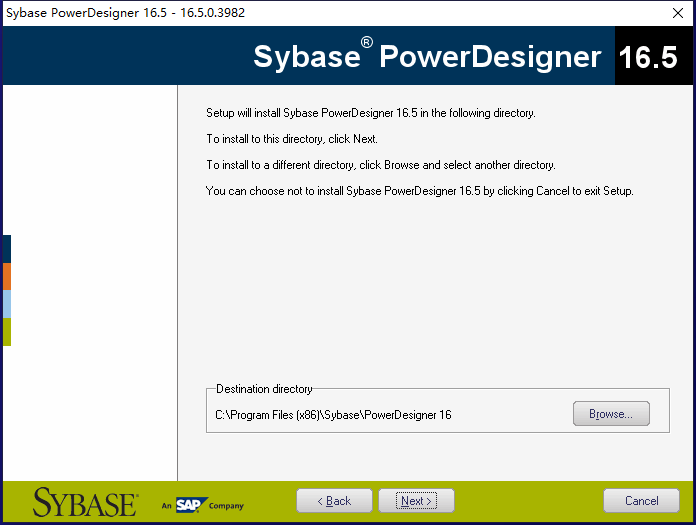This screenshot has width=696, height=525.
Task: Click the 16.5 version badge in header
Action: click(648, 57)
